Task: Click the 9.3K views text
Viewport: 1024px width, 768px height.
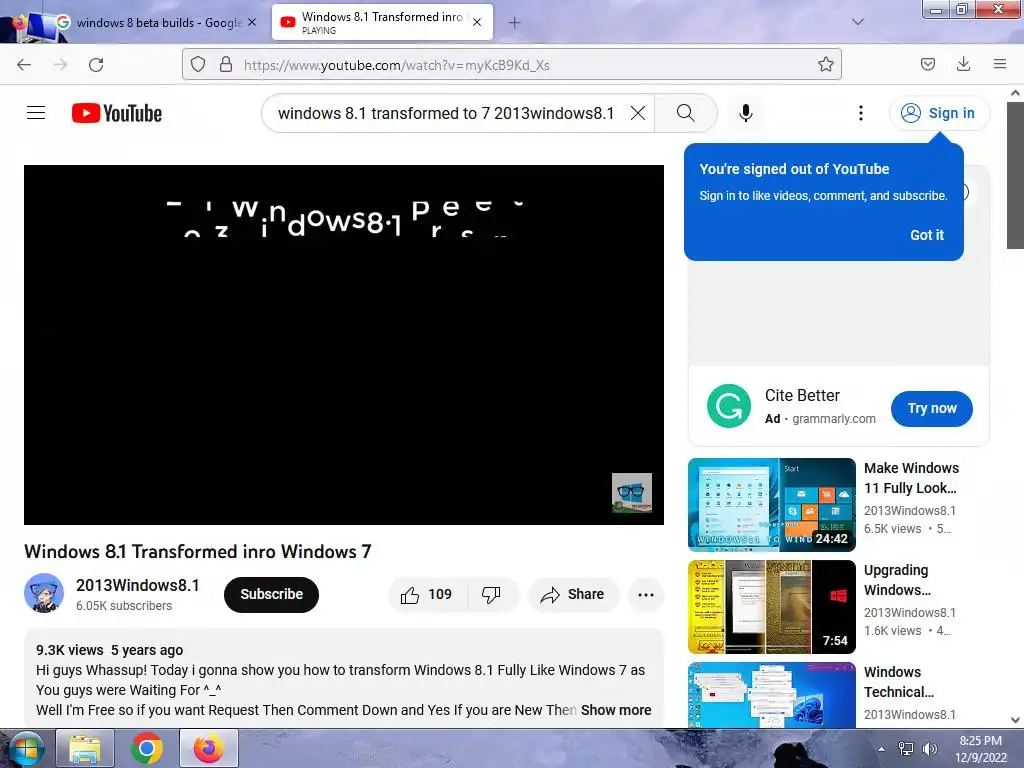Action: [x=70, y=650]
